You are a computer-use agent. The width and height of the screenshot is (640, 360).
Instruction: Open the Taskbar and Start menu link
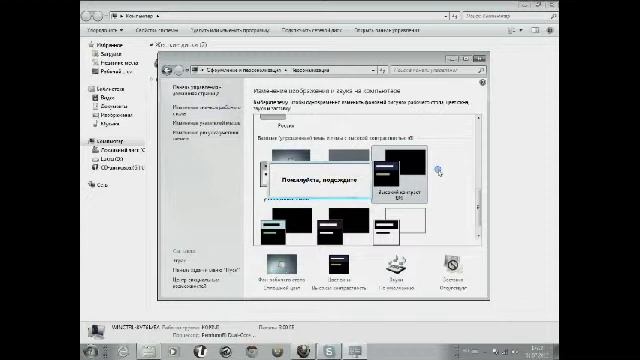(206, 270)
